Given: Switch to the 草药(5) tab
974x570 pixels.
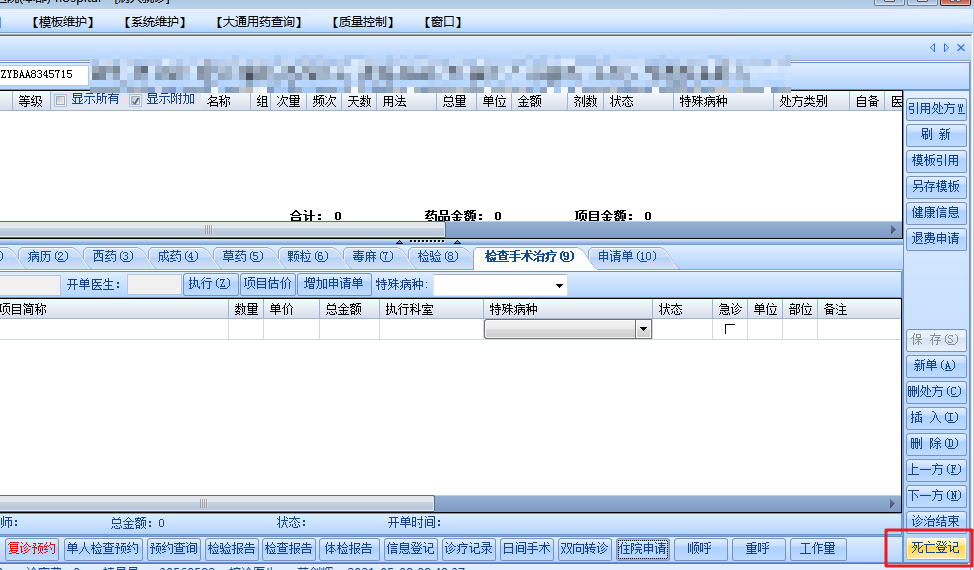Looking at the screenshot, I should point(242,256).
